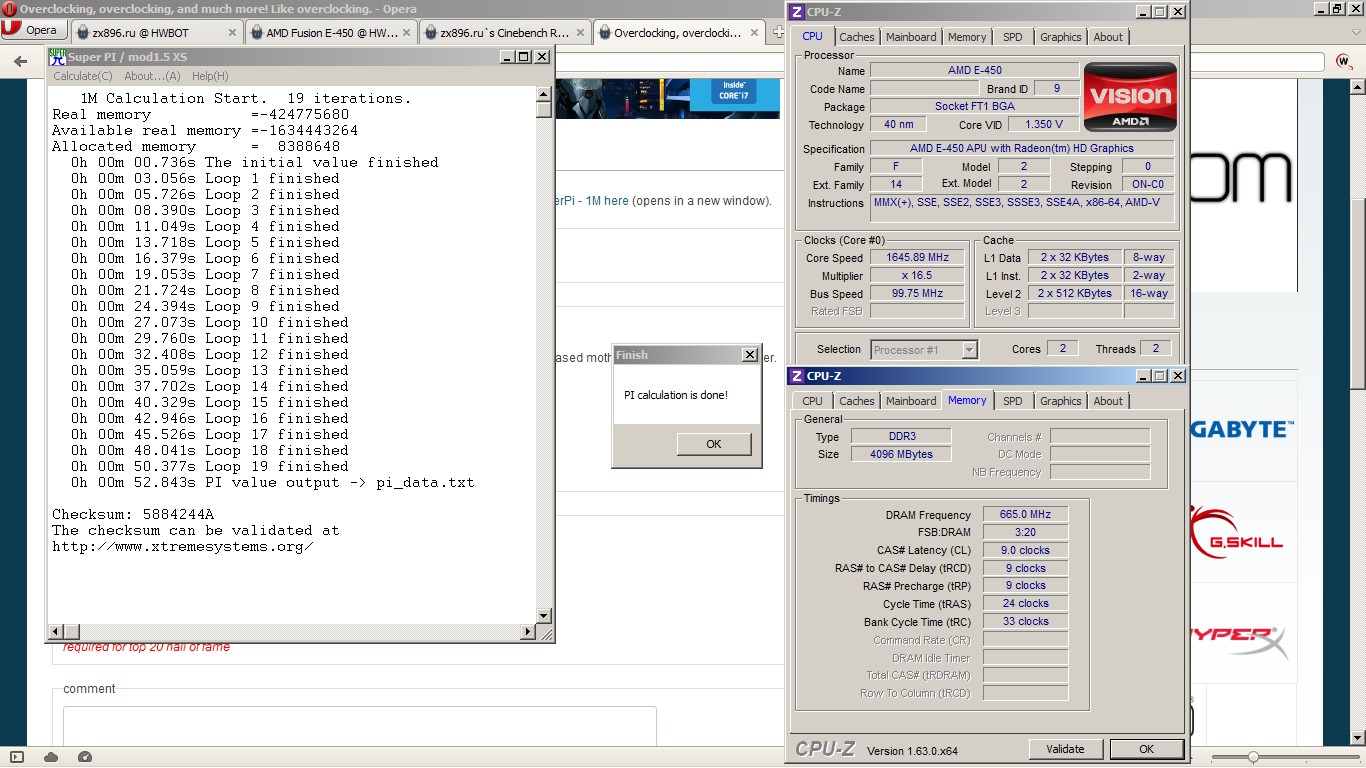This screenshot has width=1366, height=768.
Task: Click xtremesystems.org URL in Super PI output
Action: tap(183, 547)
